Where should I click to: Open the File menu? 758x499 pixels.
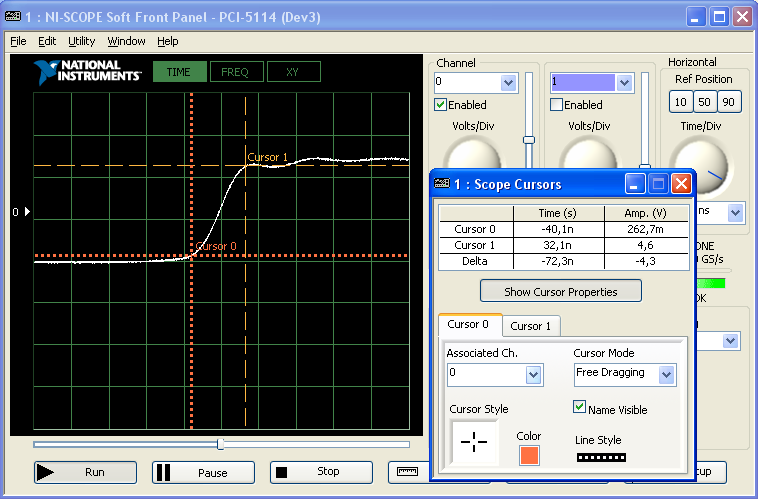[x=18, y=41]
